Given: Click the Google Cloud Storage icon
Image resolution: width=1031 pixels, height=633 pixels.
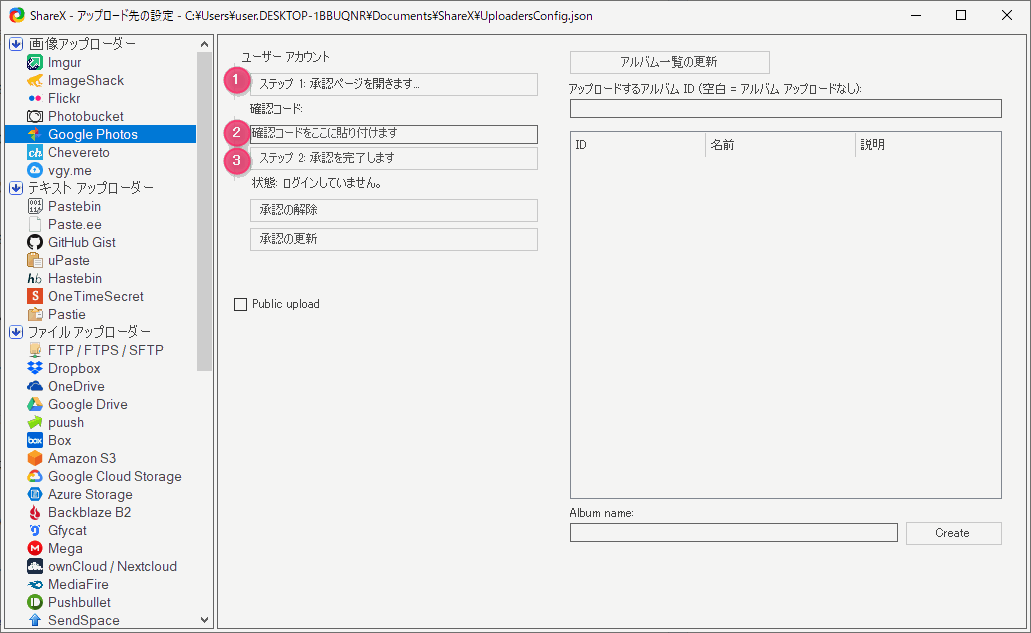Looking at the screenshot, I should tap(35, 477).
